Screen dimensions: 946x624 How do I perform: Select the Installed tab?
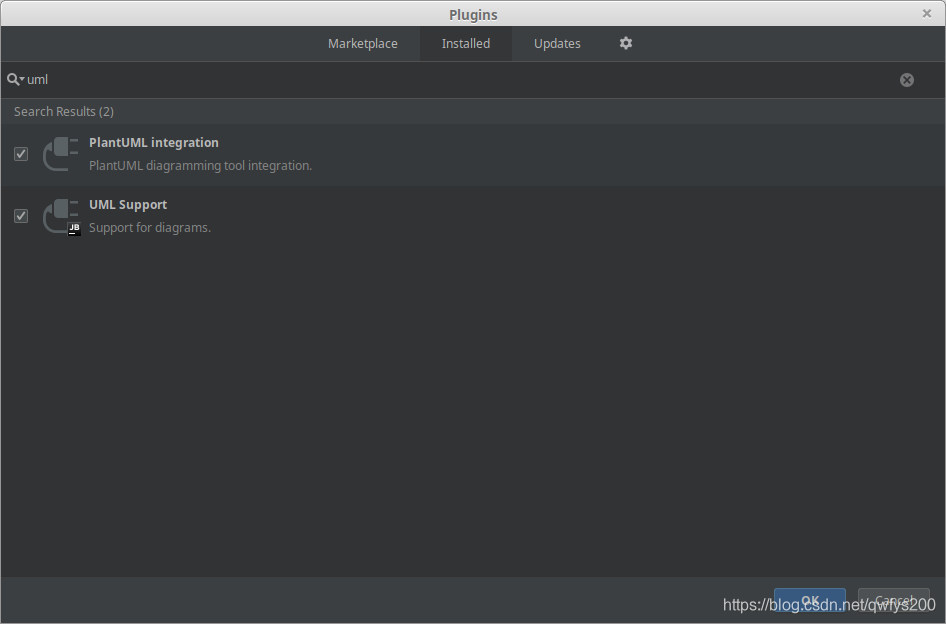(x=466, y=43)
